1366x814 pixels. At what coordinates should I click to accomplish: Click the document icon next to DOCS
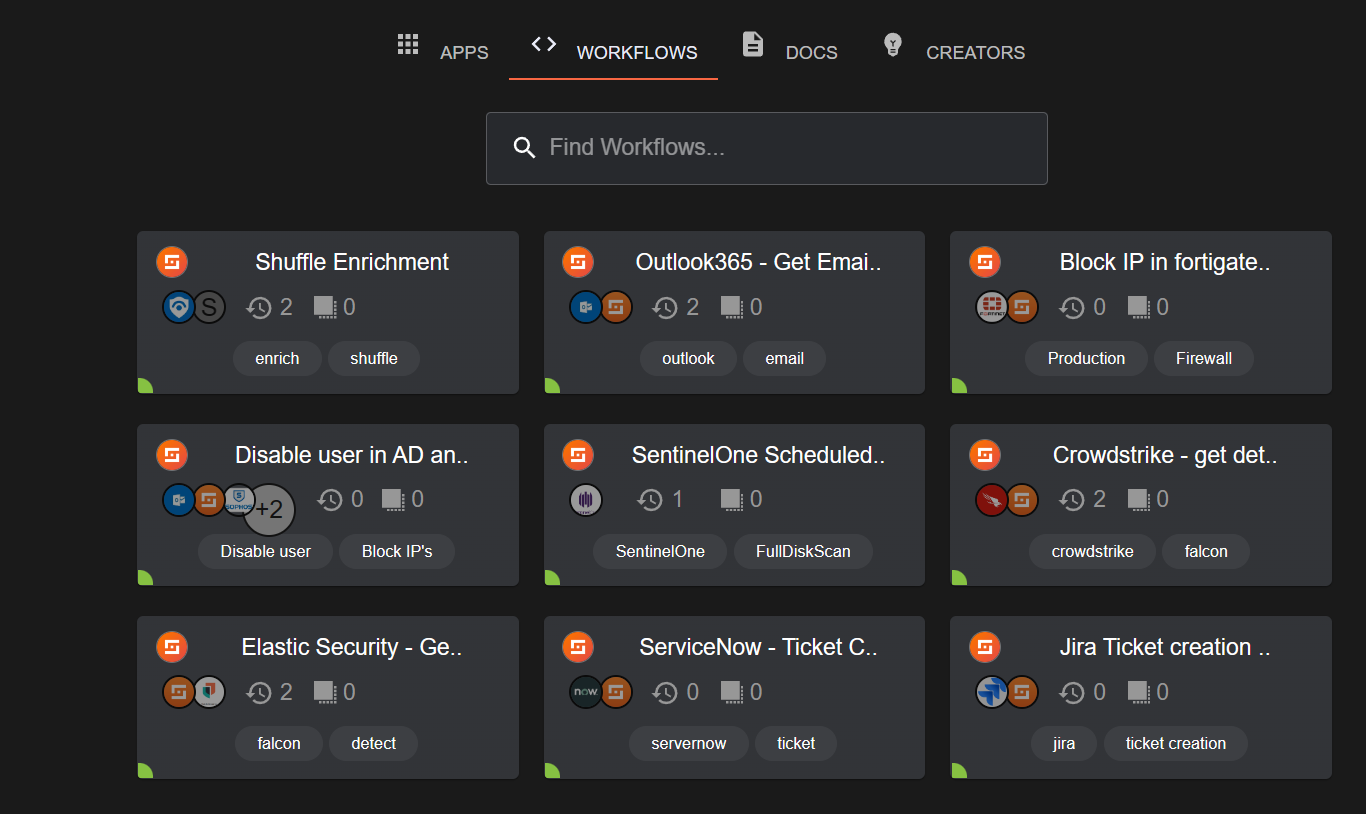pyautogui.click(x=752, y=44)
